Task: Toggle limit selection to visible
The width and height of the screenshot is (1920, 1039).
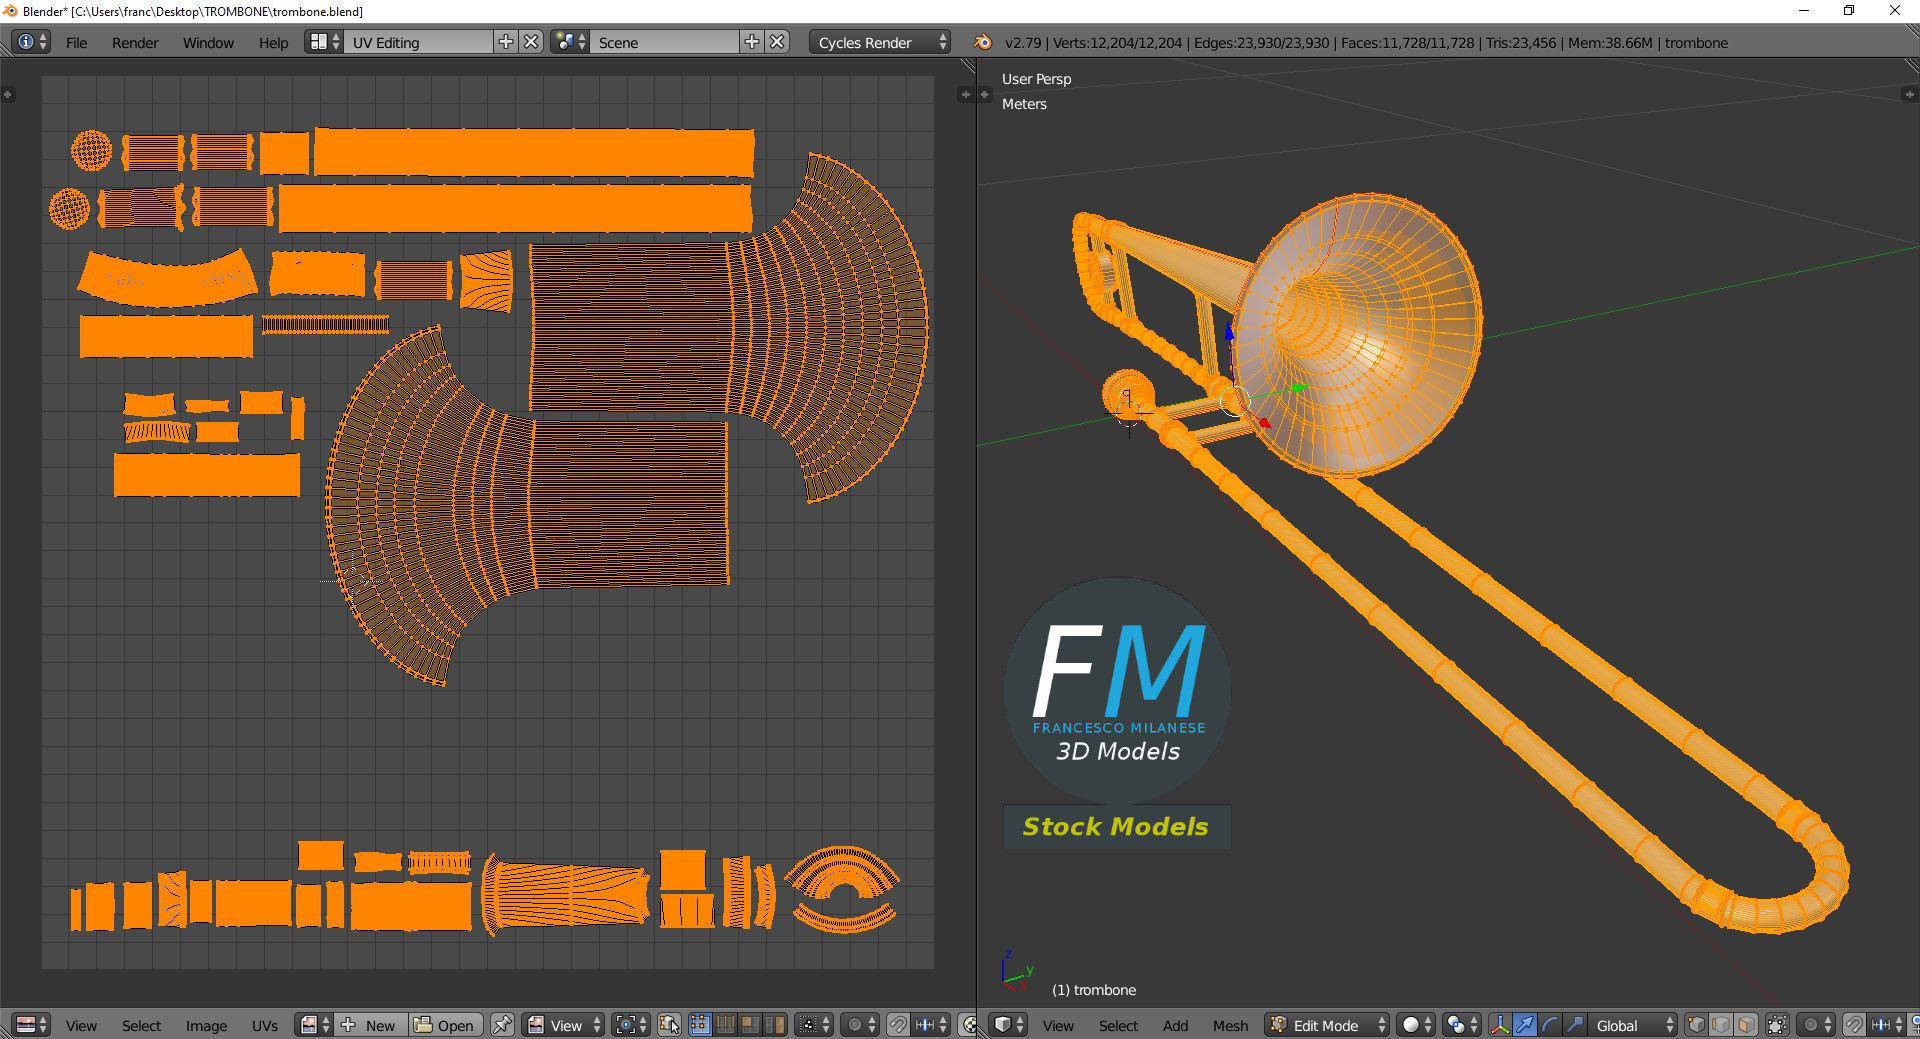Action: point(1777,1025)
